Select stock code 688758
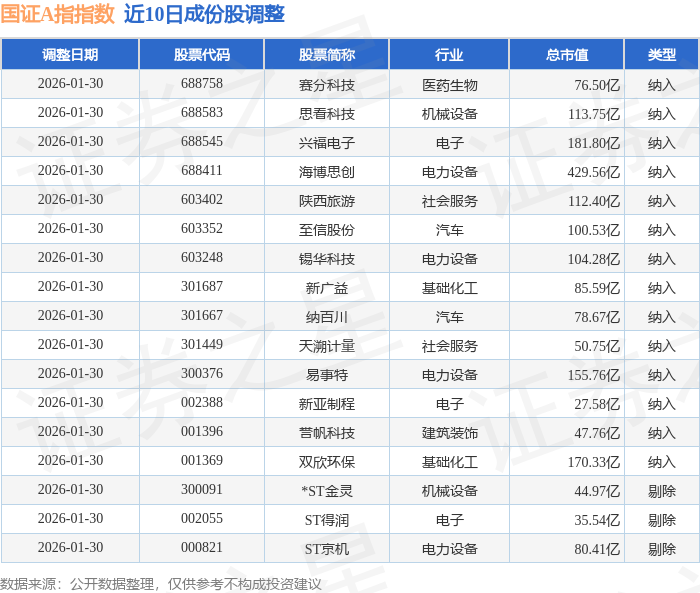The image size is (700, 593). [202, 84]
